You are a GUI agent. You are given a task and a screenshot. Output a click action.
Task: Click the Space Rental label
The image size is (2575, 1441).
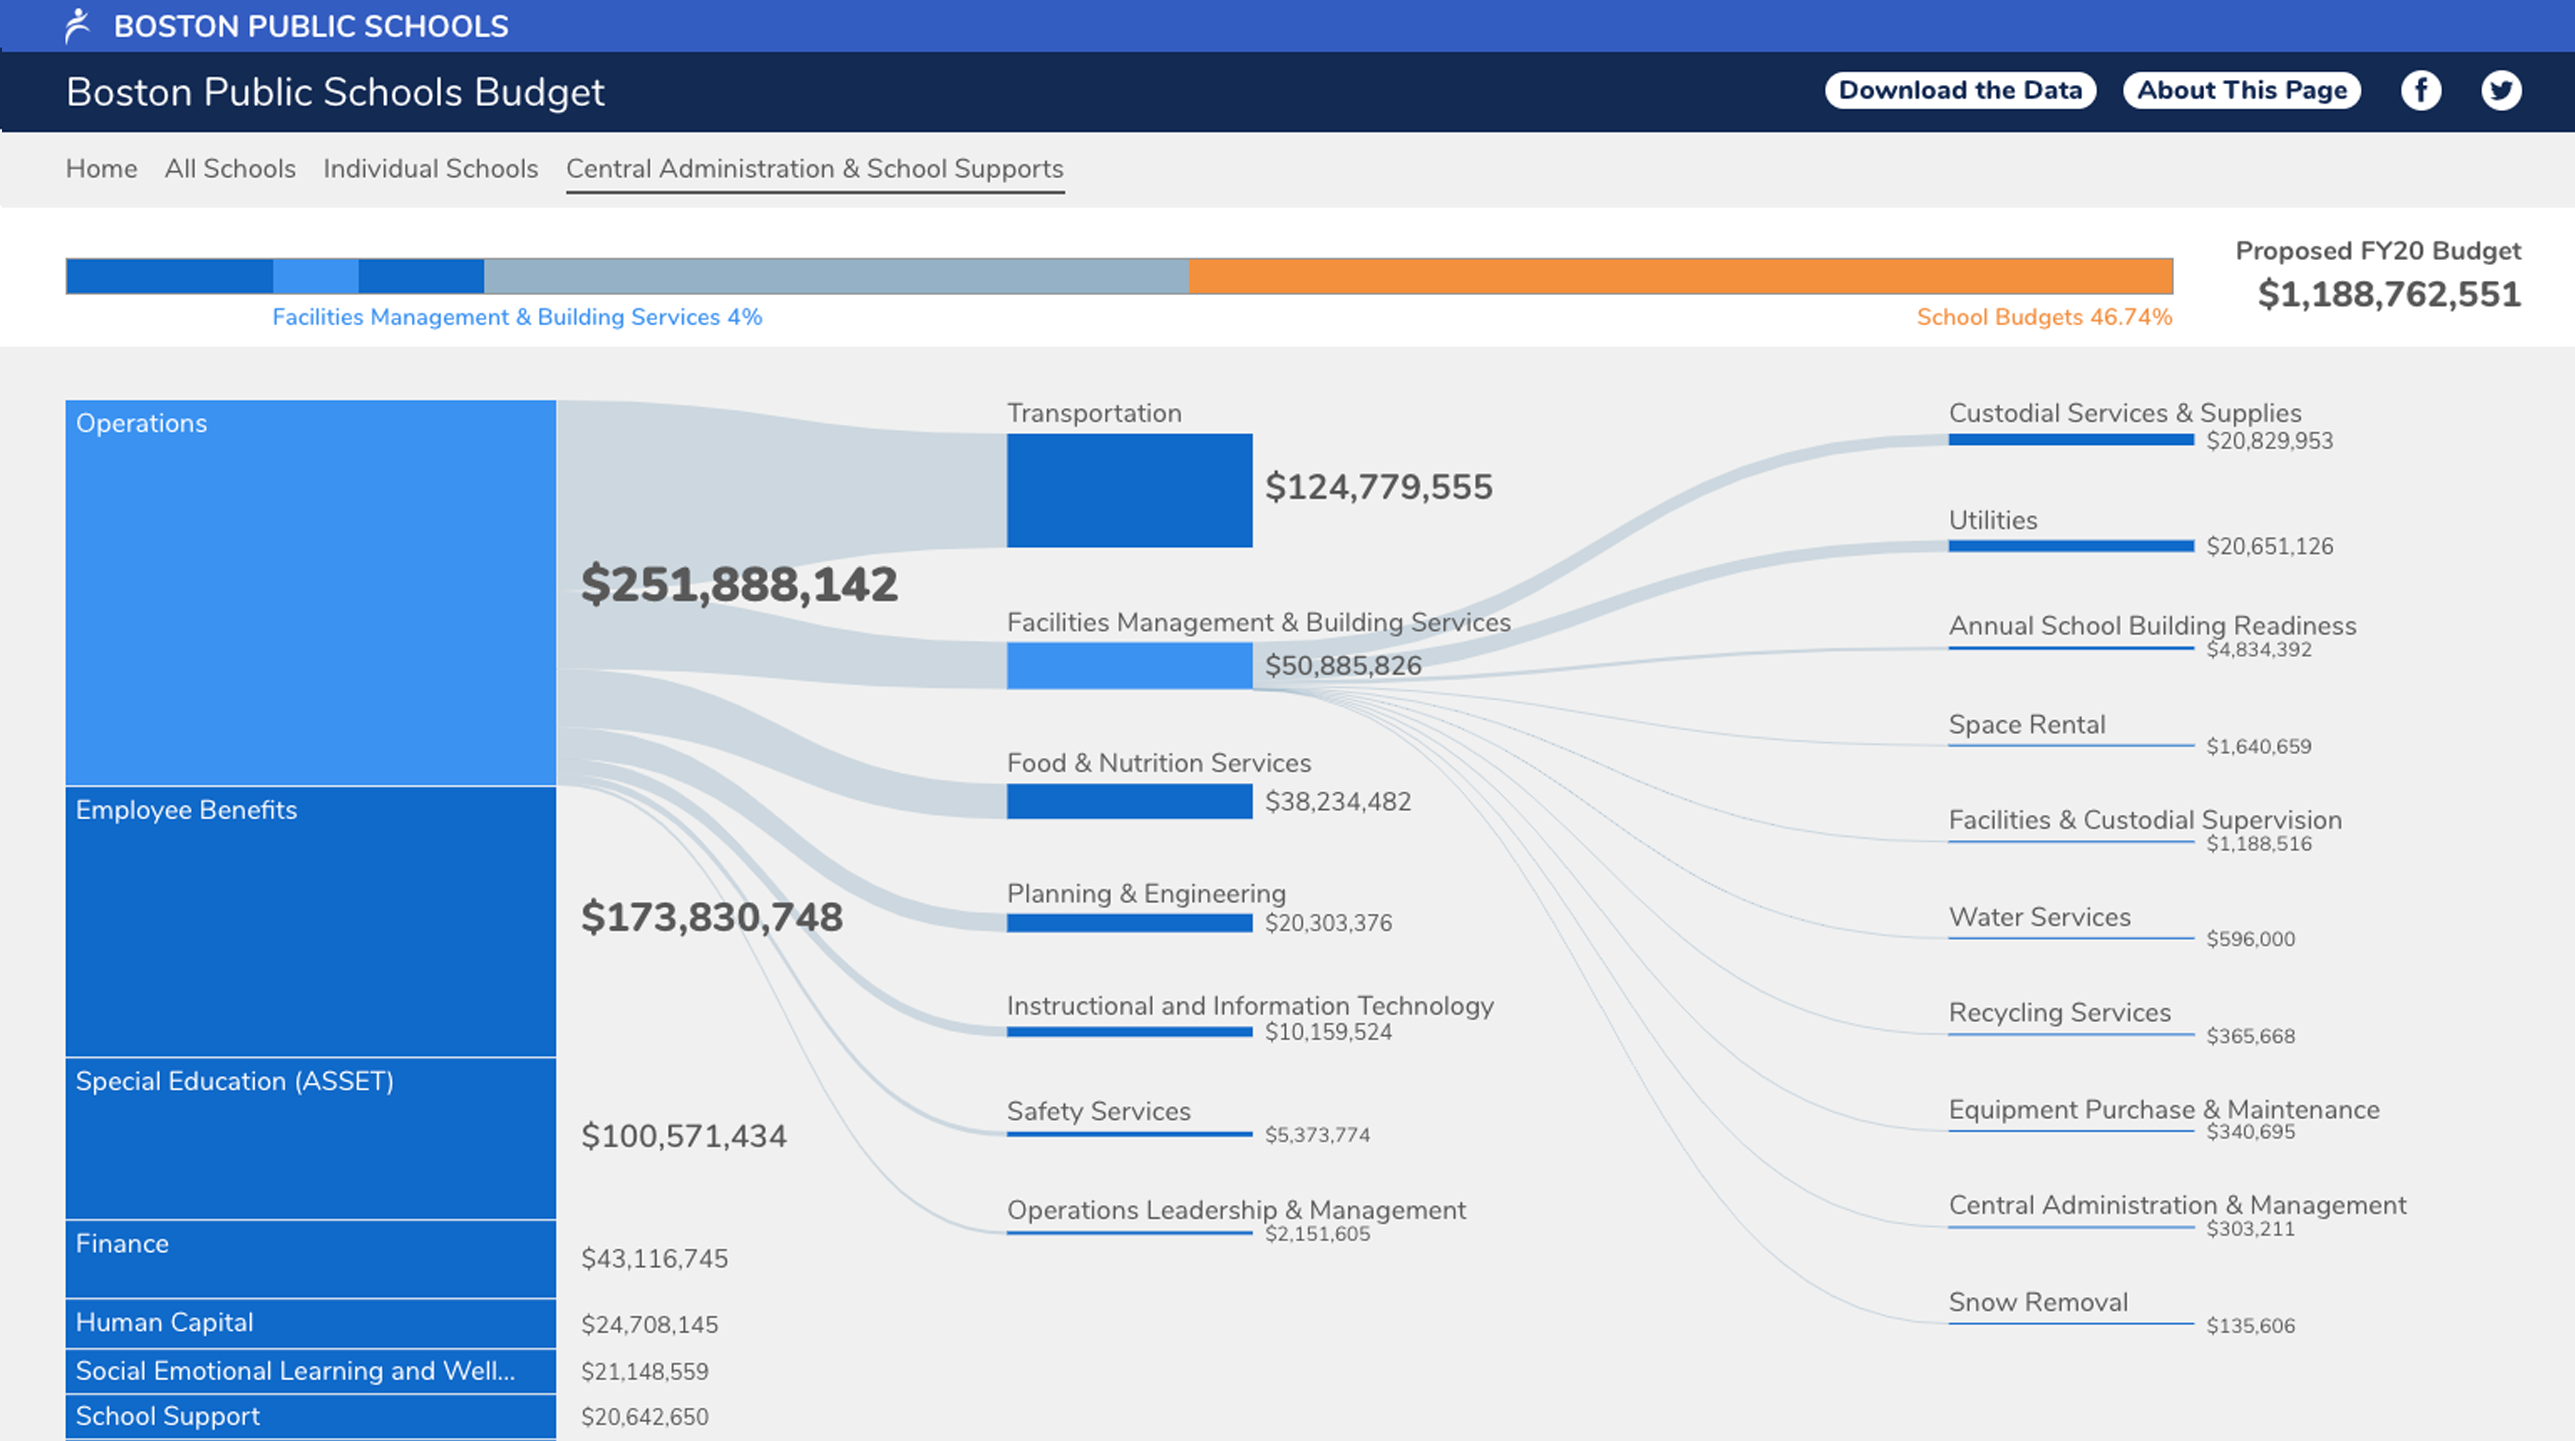pos(2026,724)
